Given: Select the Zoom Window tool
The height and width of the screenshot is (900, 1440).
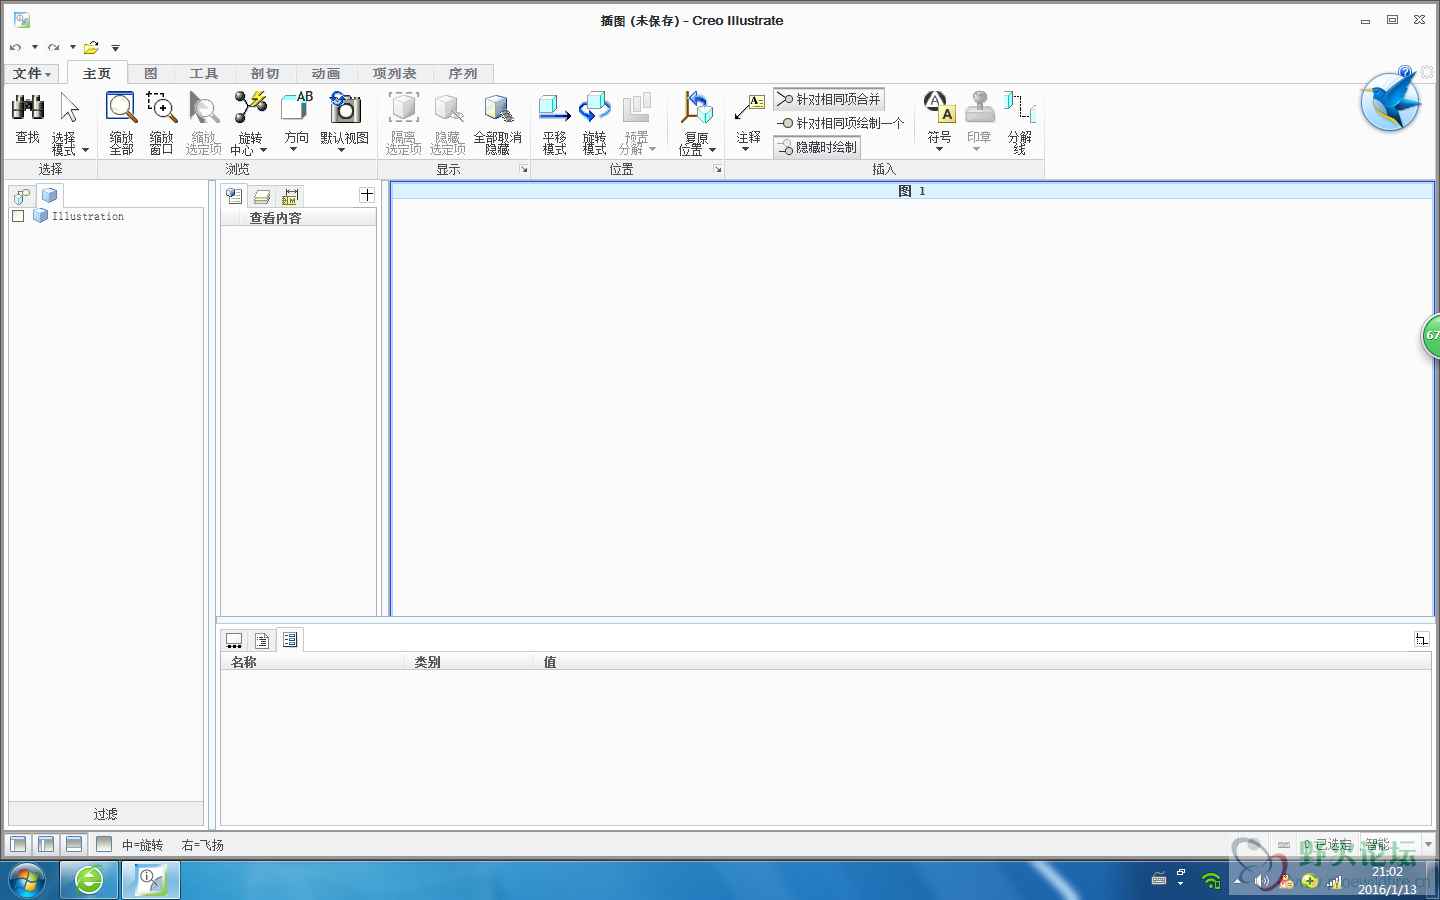Looking at the screenshot, I should (161, 108).
